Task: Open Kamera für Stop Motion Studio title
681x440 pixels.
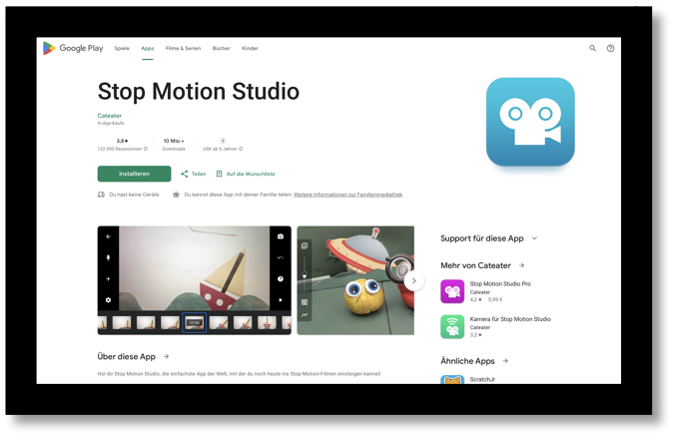Action: pos(510,319)
